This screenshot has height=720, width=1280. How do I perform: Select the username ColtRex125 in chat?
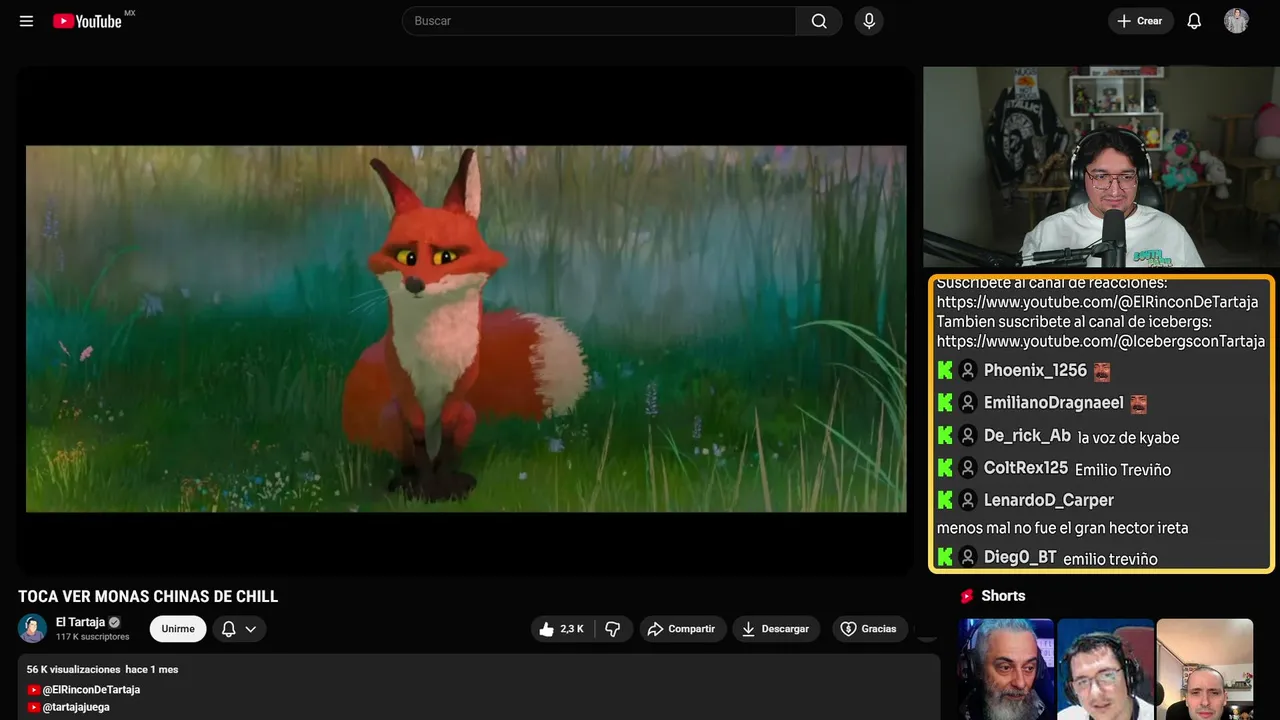pos(1026,468)
